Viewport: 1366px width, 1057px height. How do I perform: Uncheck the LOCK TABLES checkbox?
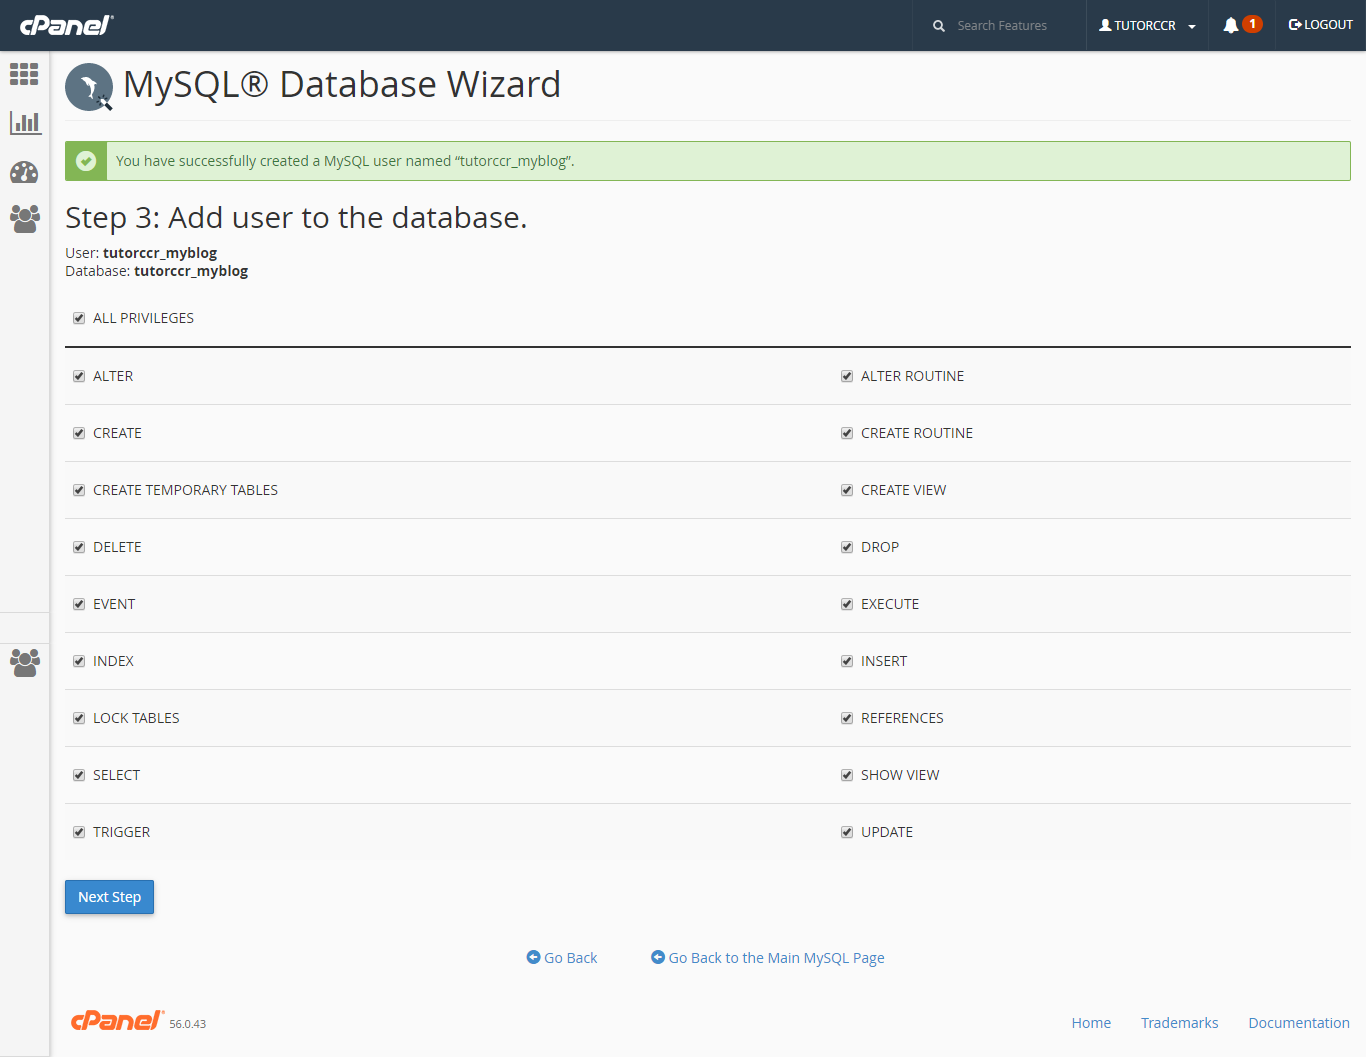click(79, 718)
